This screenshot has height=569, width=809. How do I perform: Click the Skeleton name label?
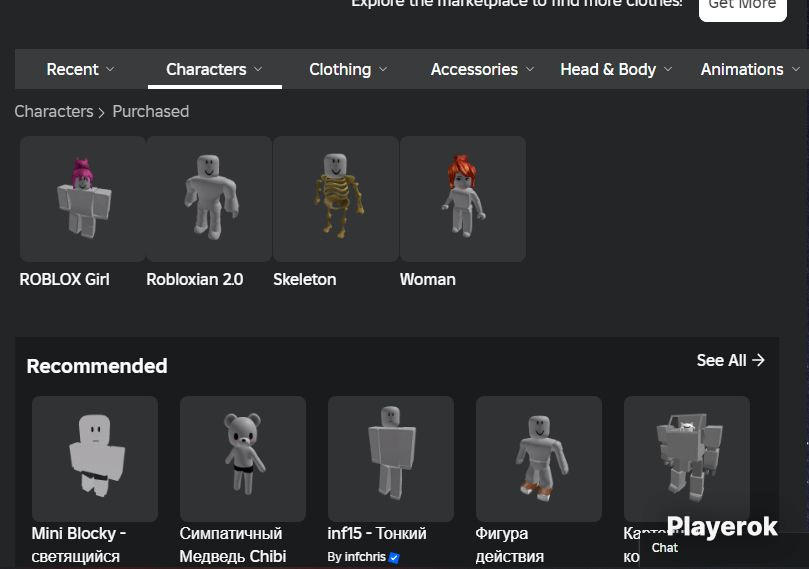coord(304,280)
